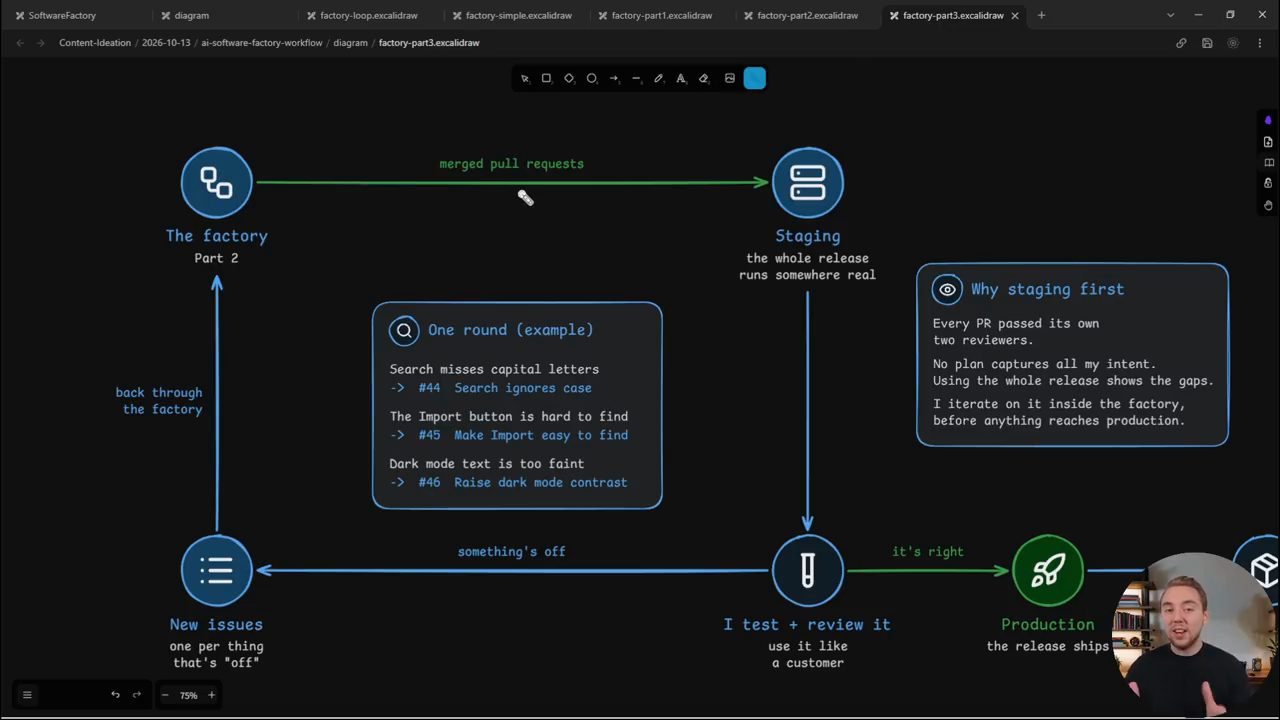This screenshot has width=1280, height=720.
Task: Click the magnifier icon in One round box
Action: pyautogui.click(x=404, y=330)
